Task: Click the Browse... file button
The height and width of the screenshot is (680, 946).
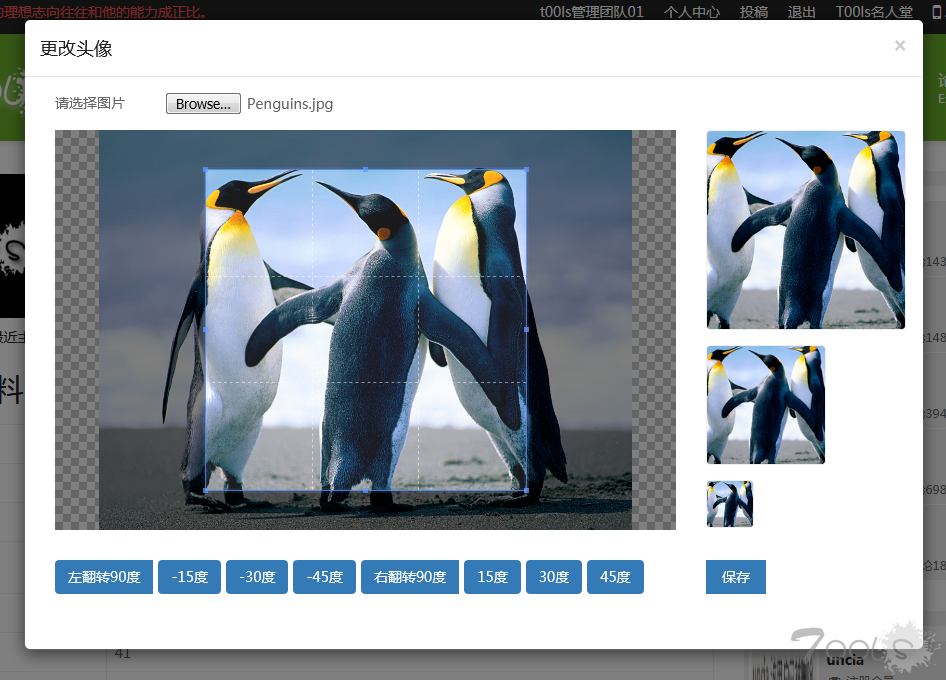Action: [x=203, y=104]
